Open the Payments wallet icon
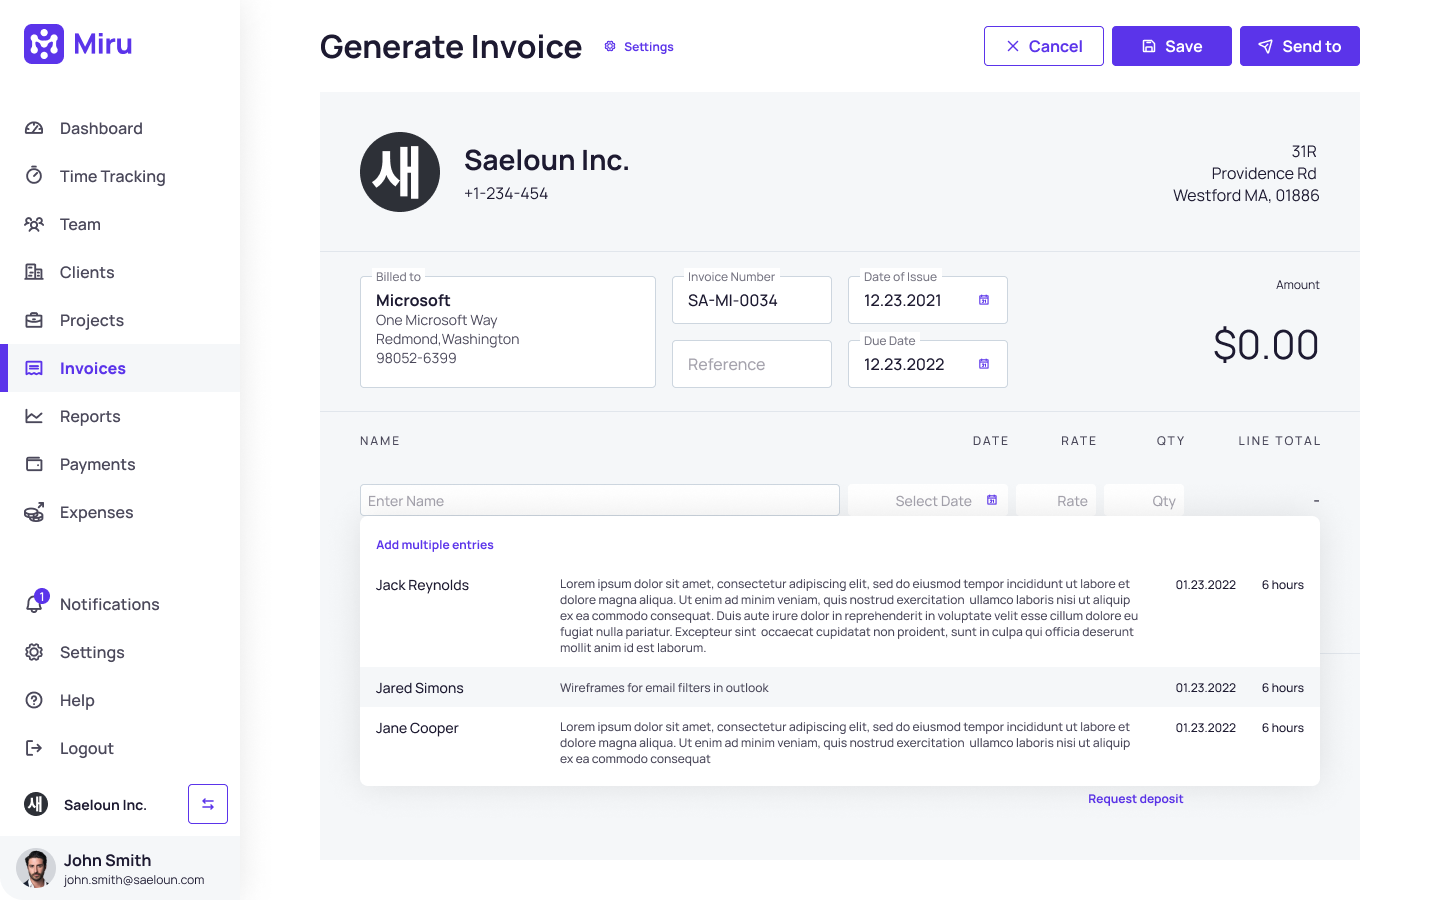This screenshot has width=1440, height=900. (x=34, y=464)
